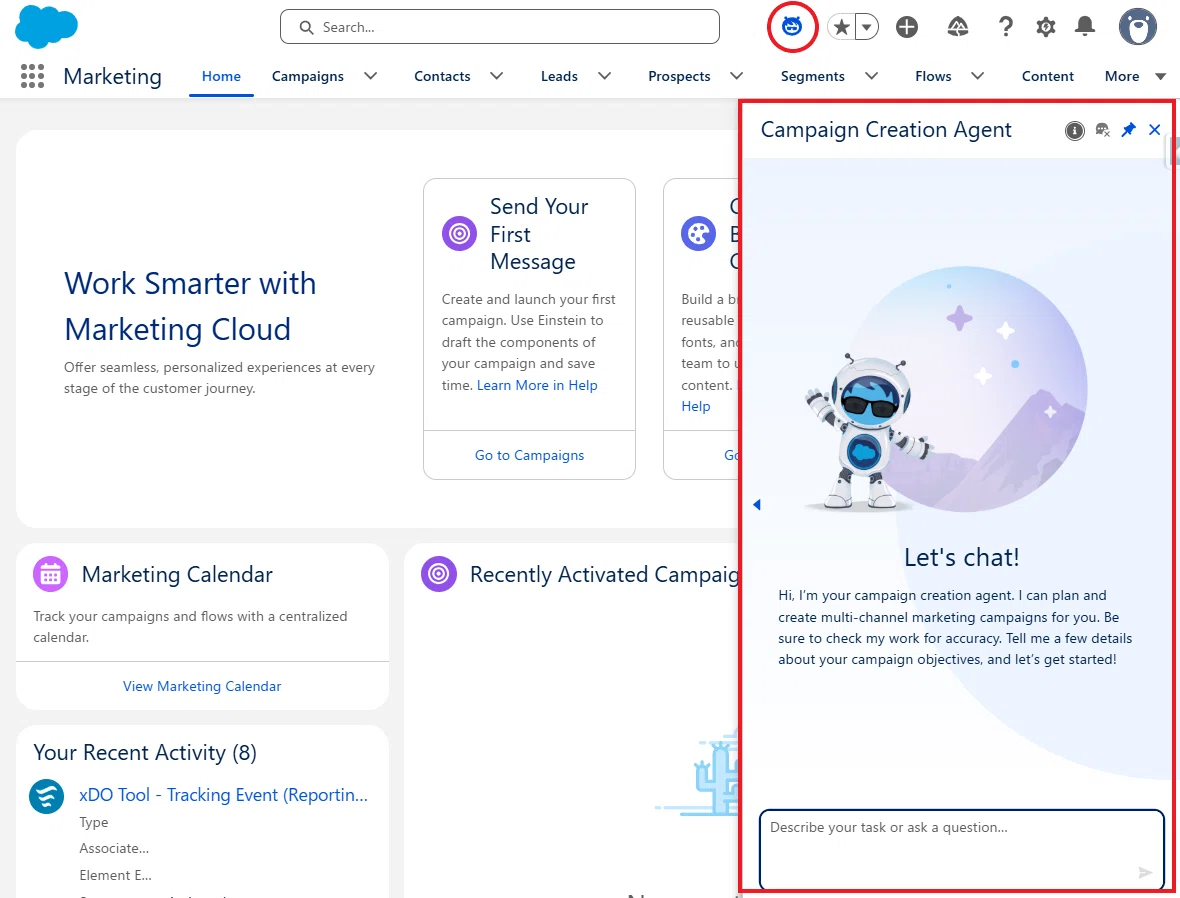This screenshot has height=898, width=1180.
Task: Click the Send Your First Message target icon
Action: point(459,234)
